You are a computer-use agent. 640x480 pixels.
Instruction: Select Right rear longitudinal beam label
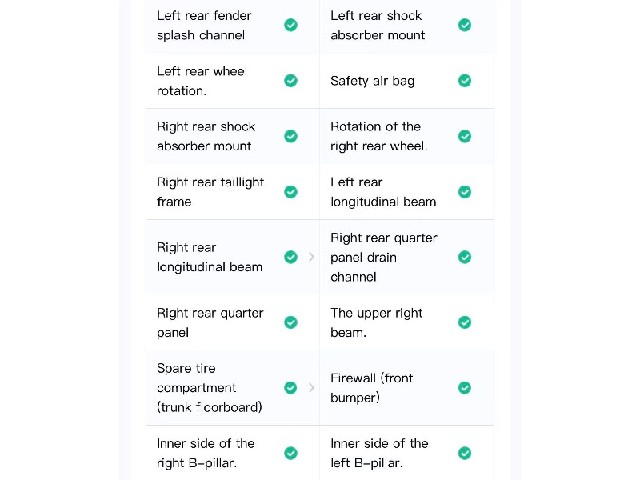coord(210,257)
